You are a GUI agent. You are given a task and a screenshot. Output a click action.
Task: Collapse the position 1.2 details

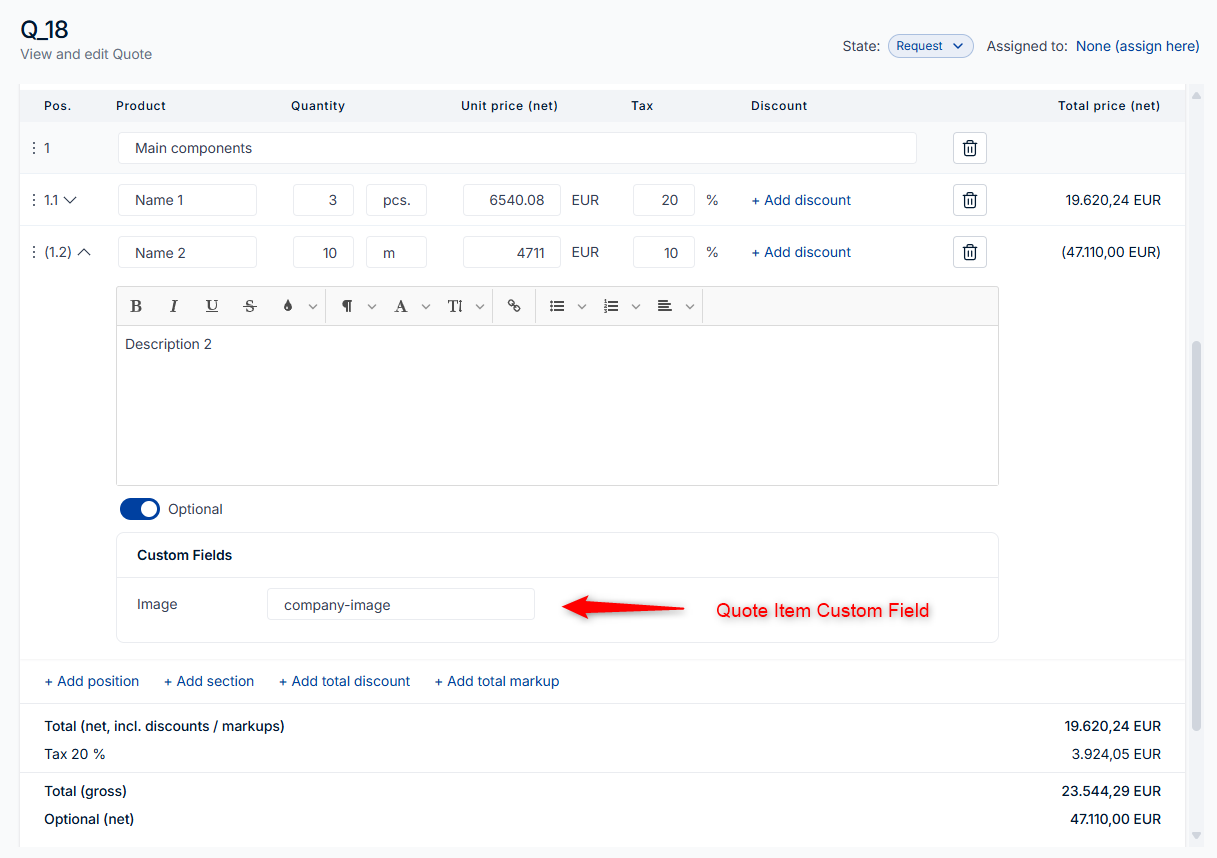tap(84, 252)
